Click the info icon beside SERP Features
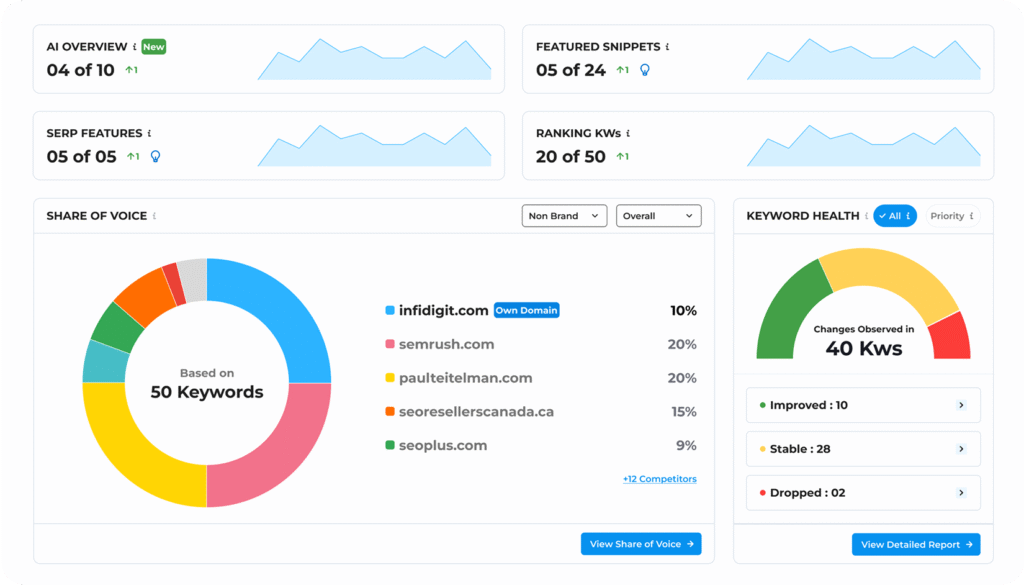Image resolution: width=1024 pixels, height=585 pixels. tap(149, 133)
